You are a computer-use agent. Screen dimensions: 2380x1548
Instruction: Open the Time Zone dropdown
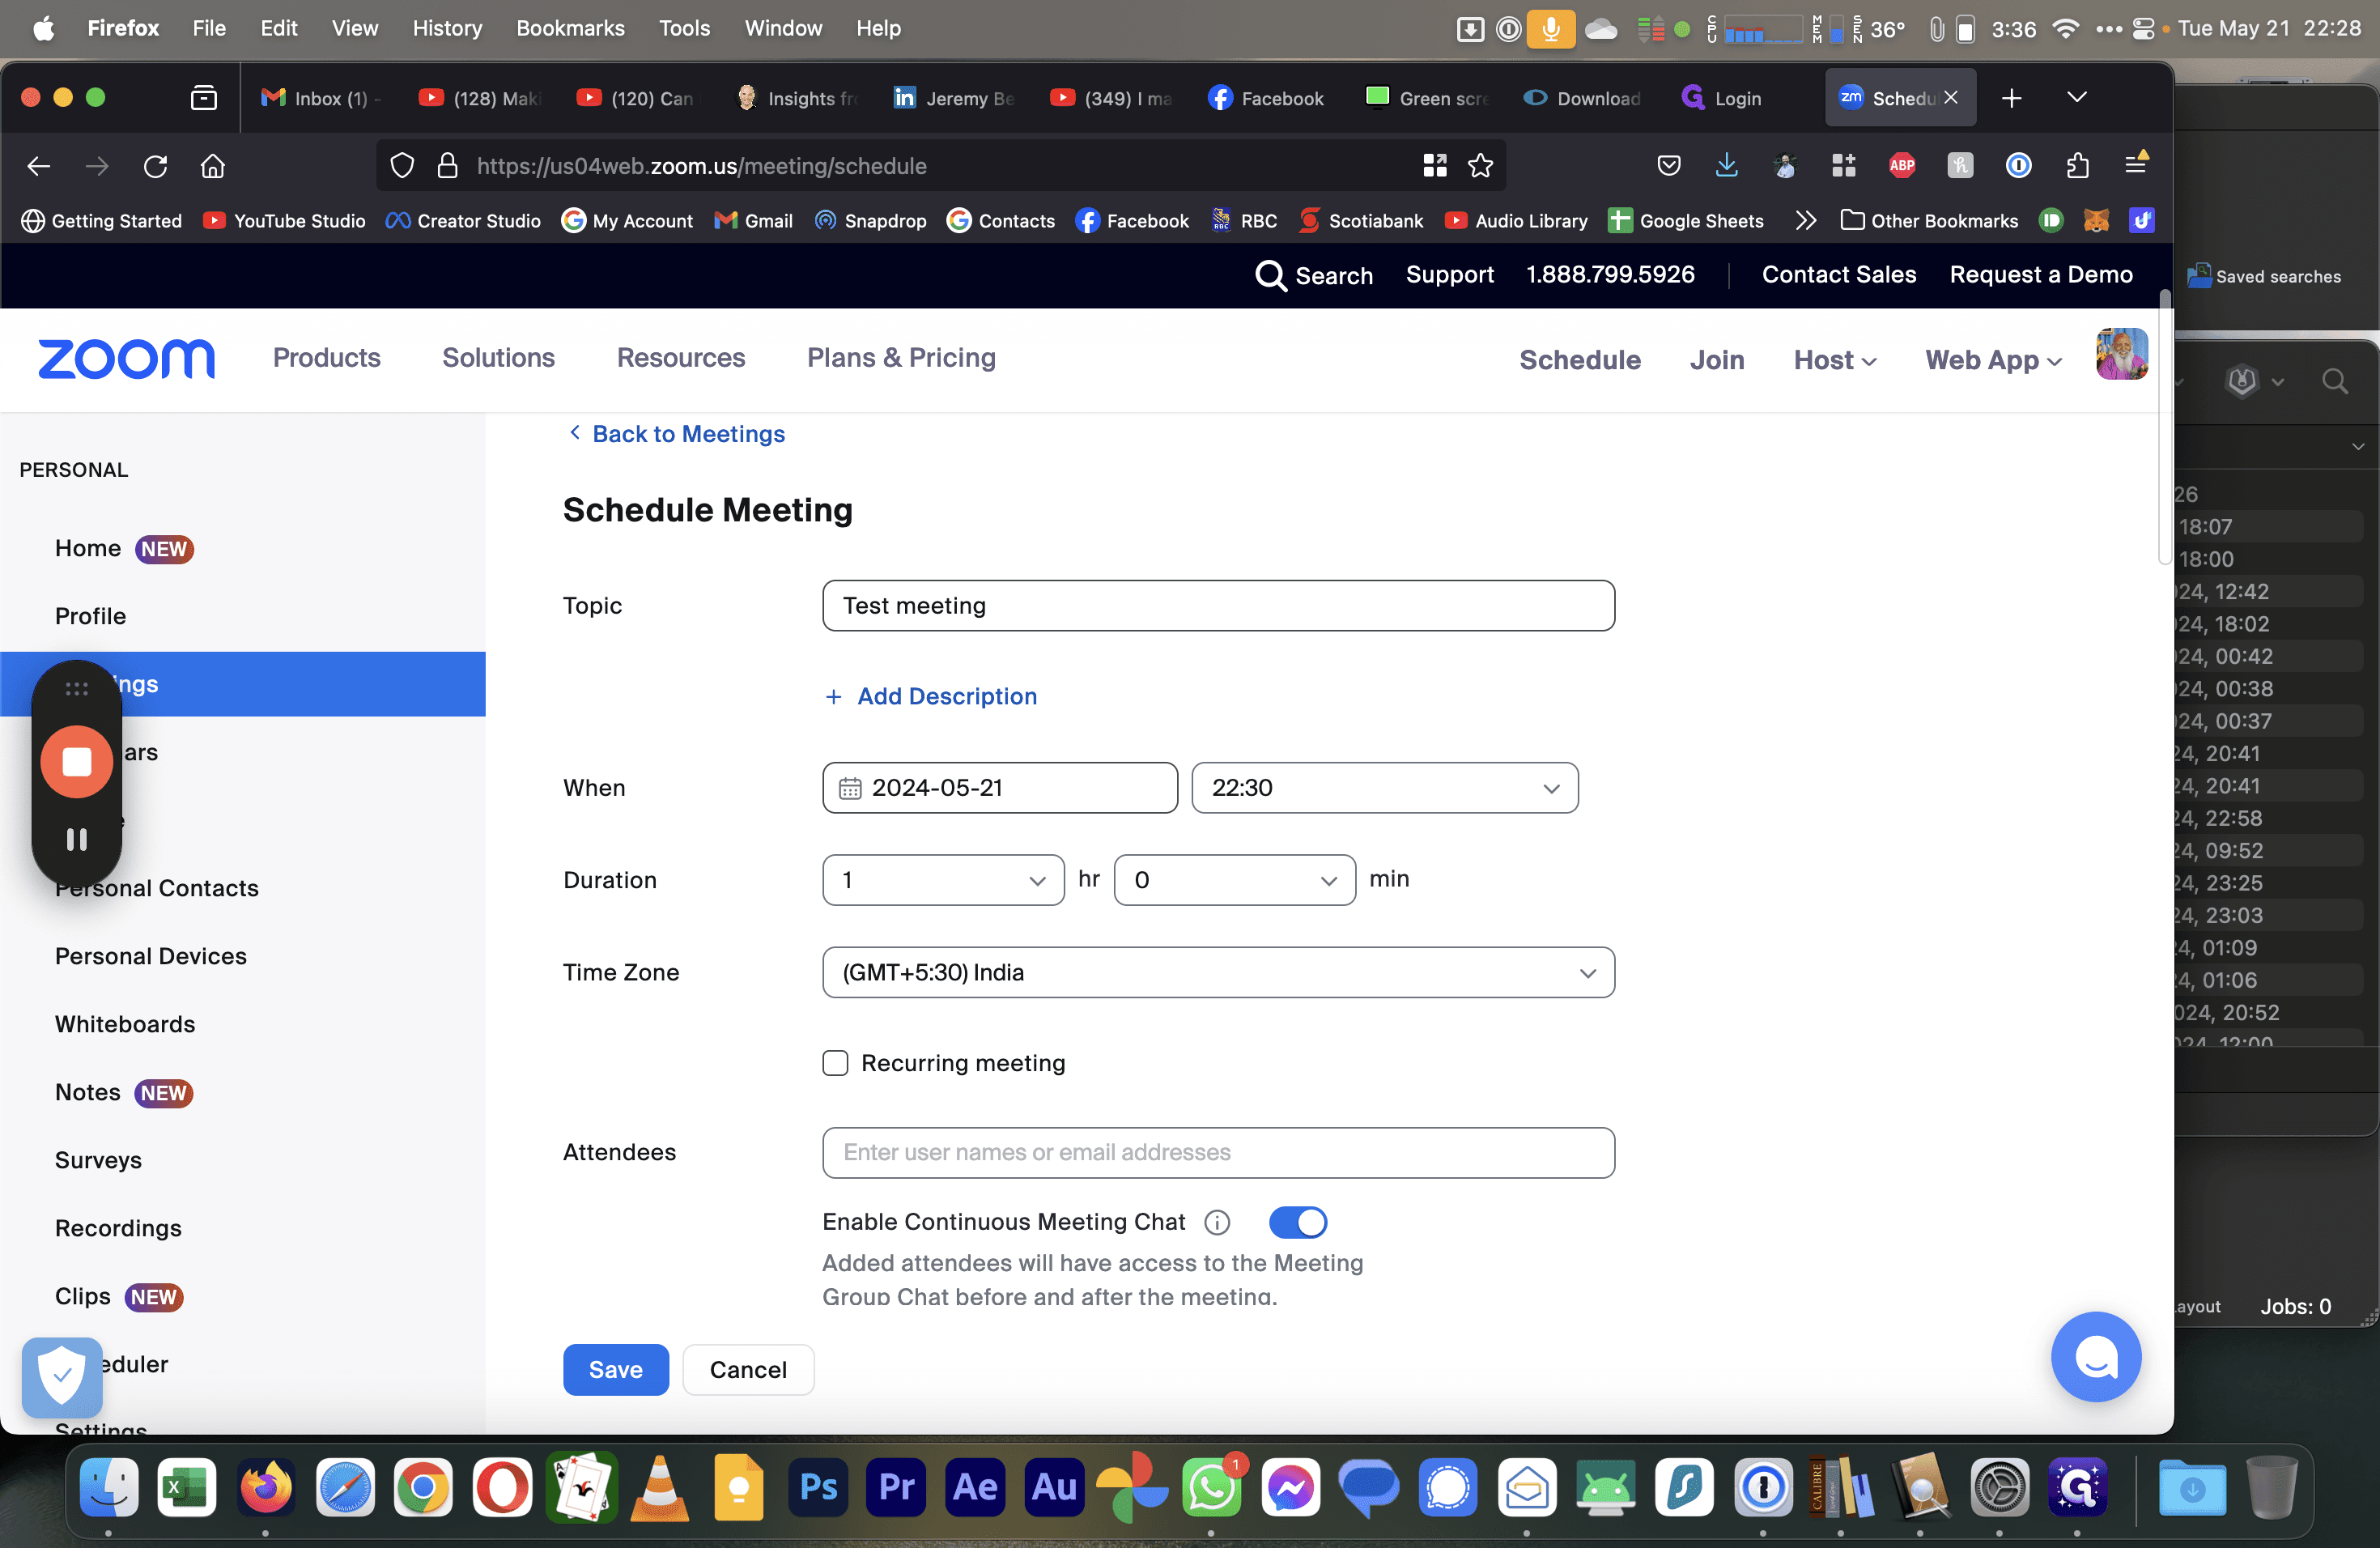(1218, 972)
